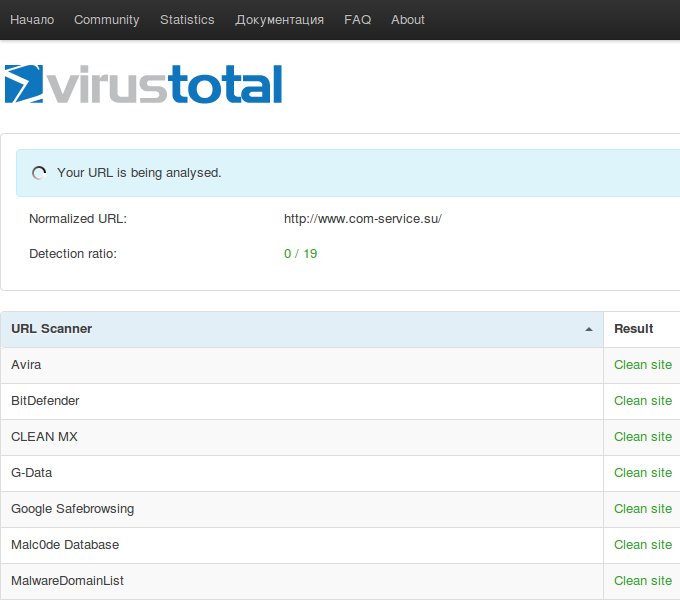Go to the Statistics page
The image size is (680, 600).
(x=187, y=20)
